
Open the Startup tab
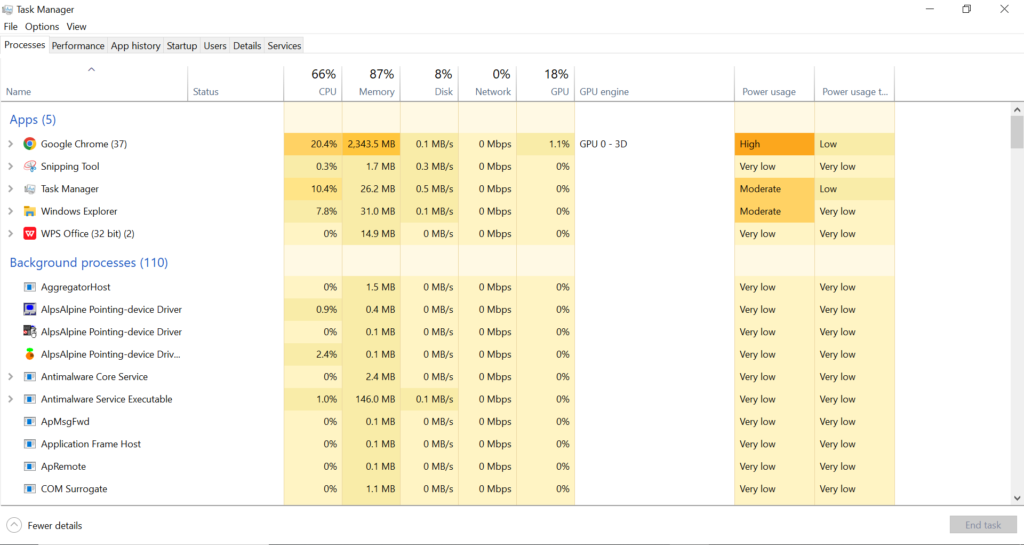pos(181,45)
